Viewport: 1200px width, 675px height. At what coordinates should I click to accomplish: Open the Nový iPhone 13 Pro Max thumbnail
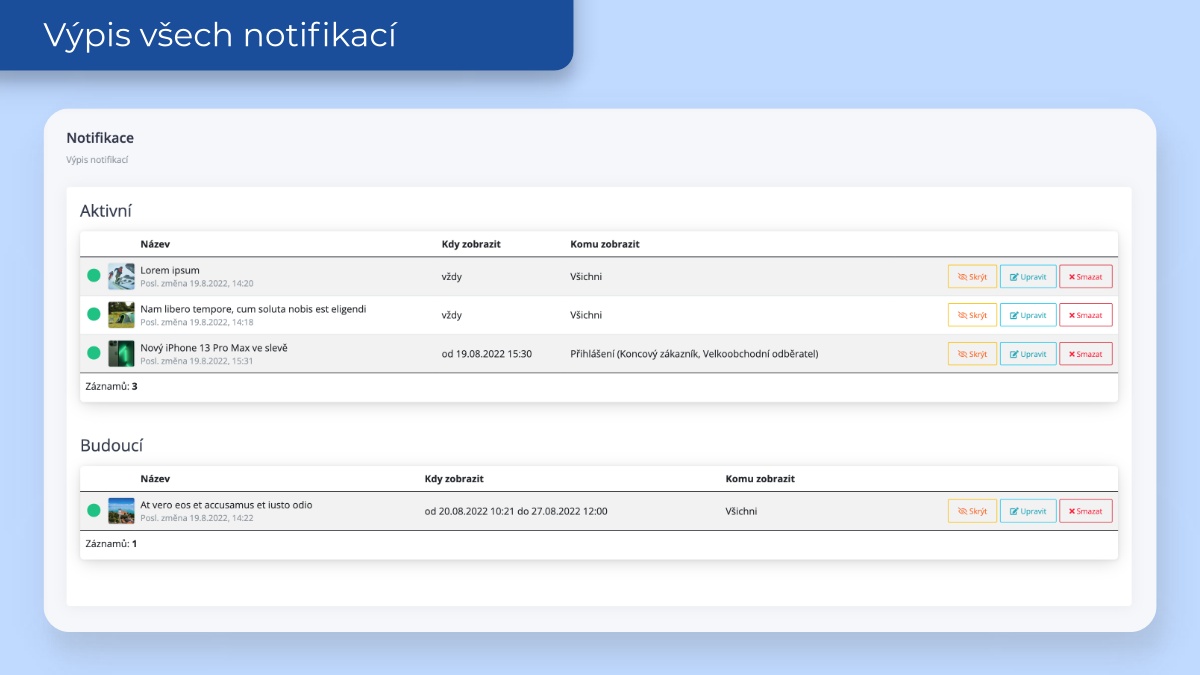pyautogui.click(x=121, y=354)
